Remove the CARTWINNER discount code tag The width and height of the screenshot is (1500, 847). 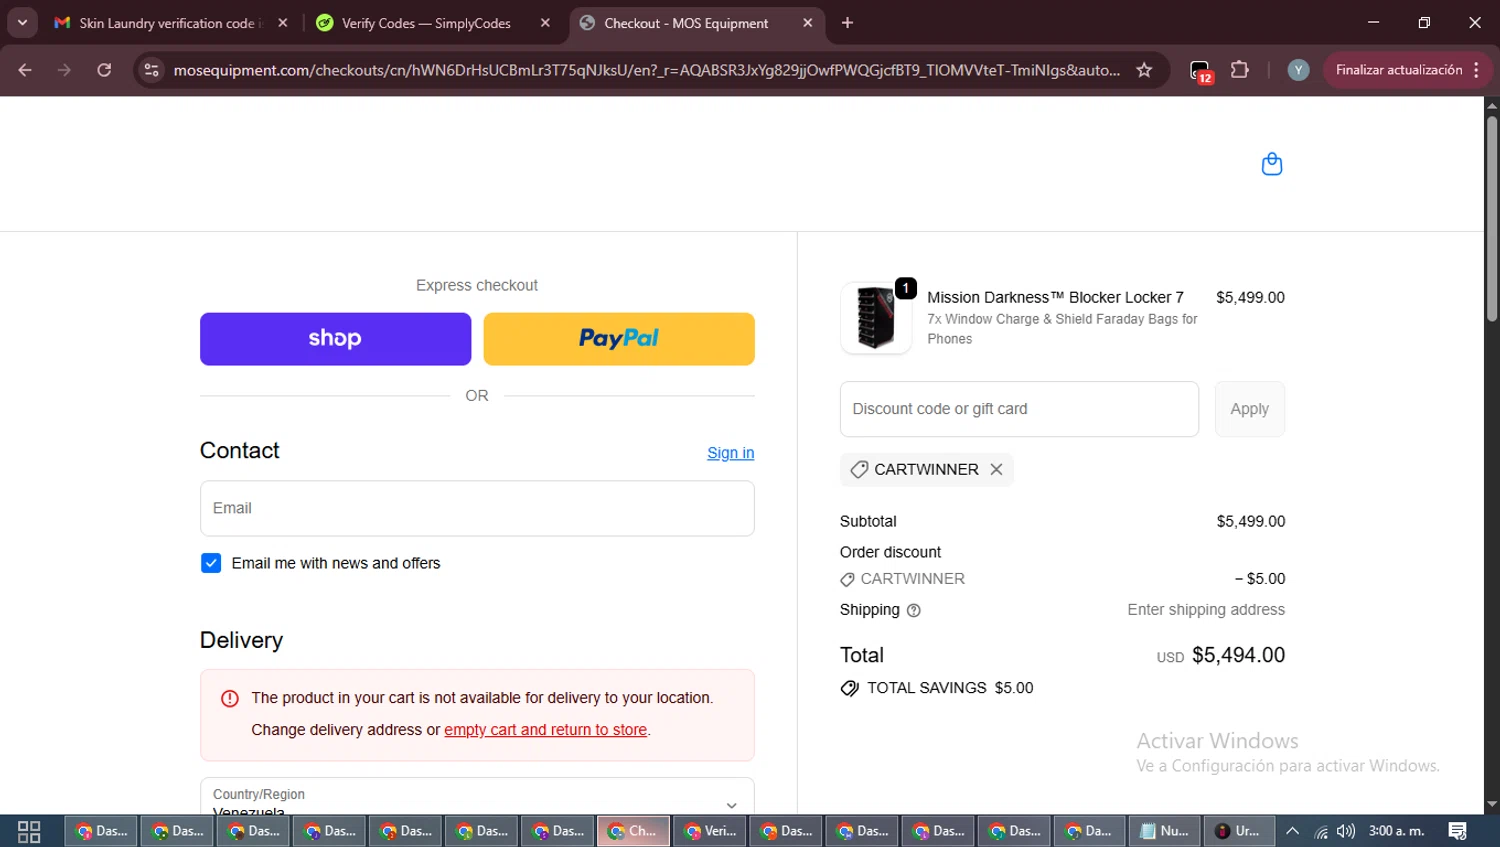pyautogui.click(x=996, y=469)
